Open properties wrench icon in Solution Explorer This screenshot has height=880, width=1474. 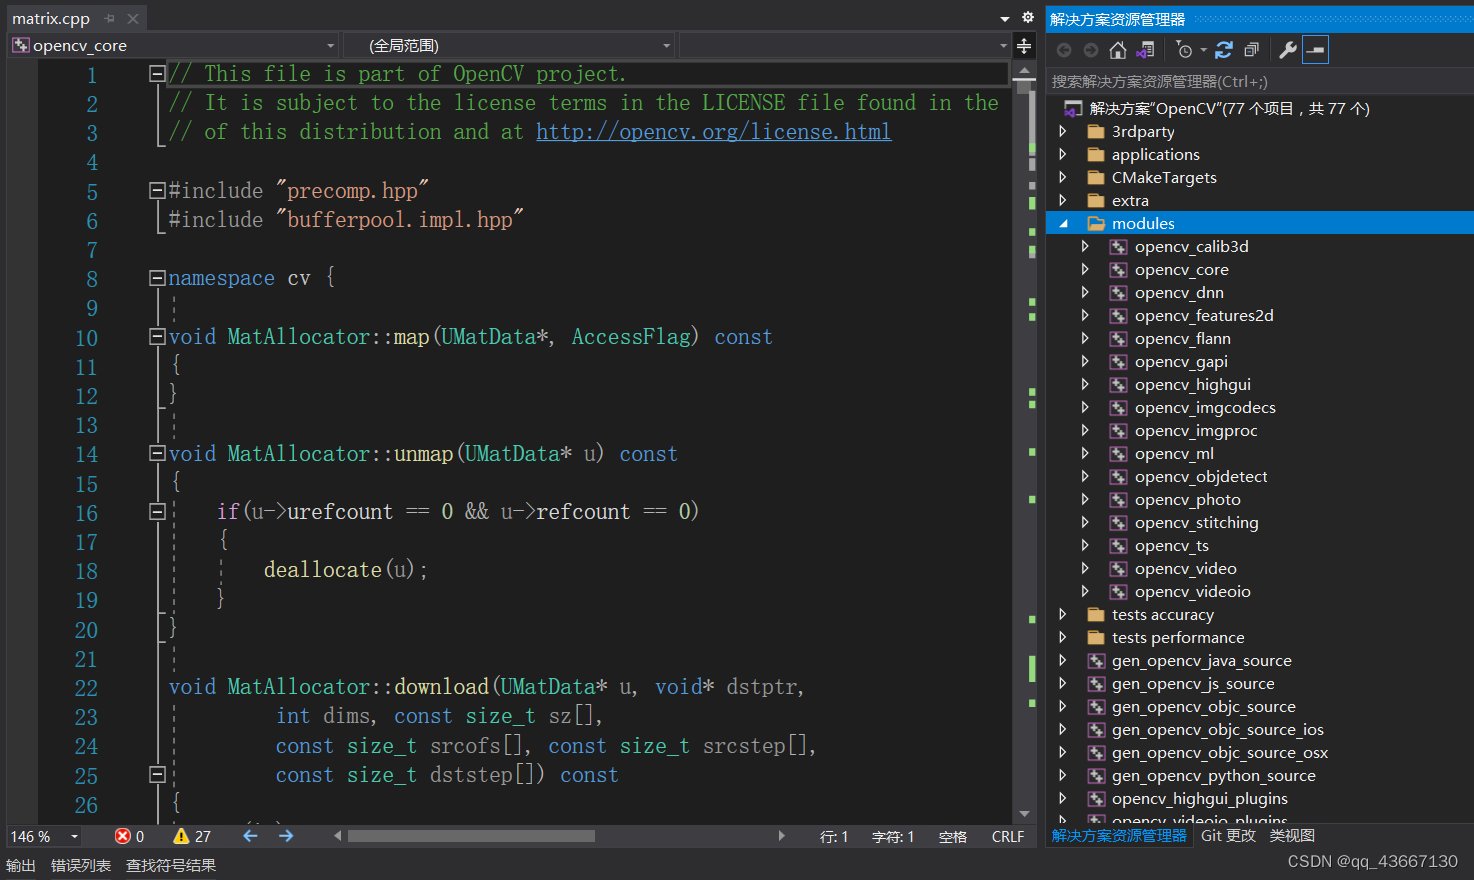click(1288, 50)
